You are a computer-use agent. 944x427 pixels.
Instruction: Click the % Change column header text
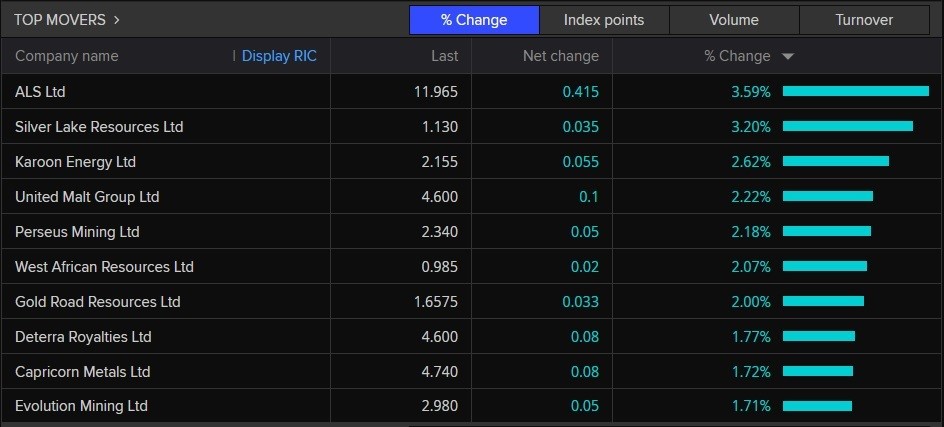pyautogui.click(x=738, y=56)
